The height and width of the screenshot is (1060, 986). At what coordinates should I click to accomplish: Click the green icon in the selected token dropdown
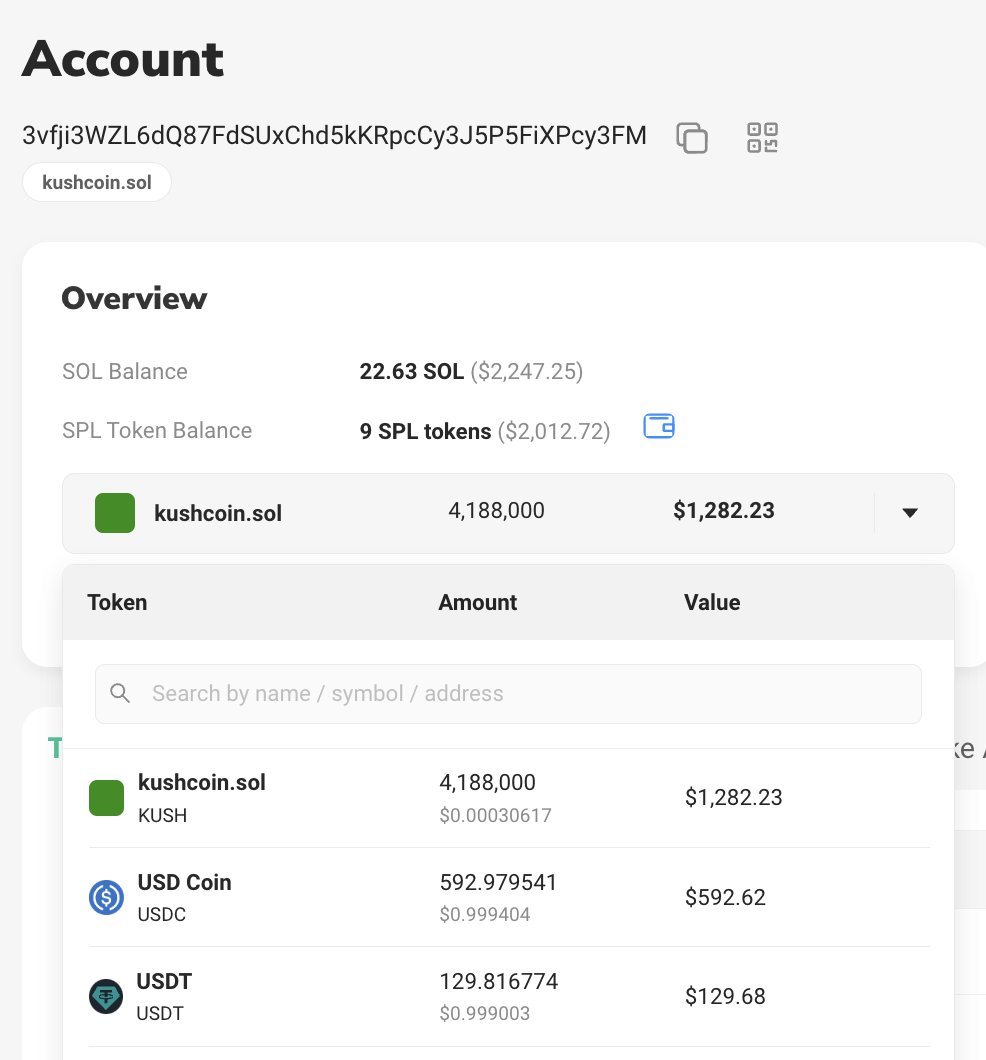tap(115, 513)
